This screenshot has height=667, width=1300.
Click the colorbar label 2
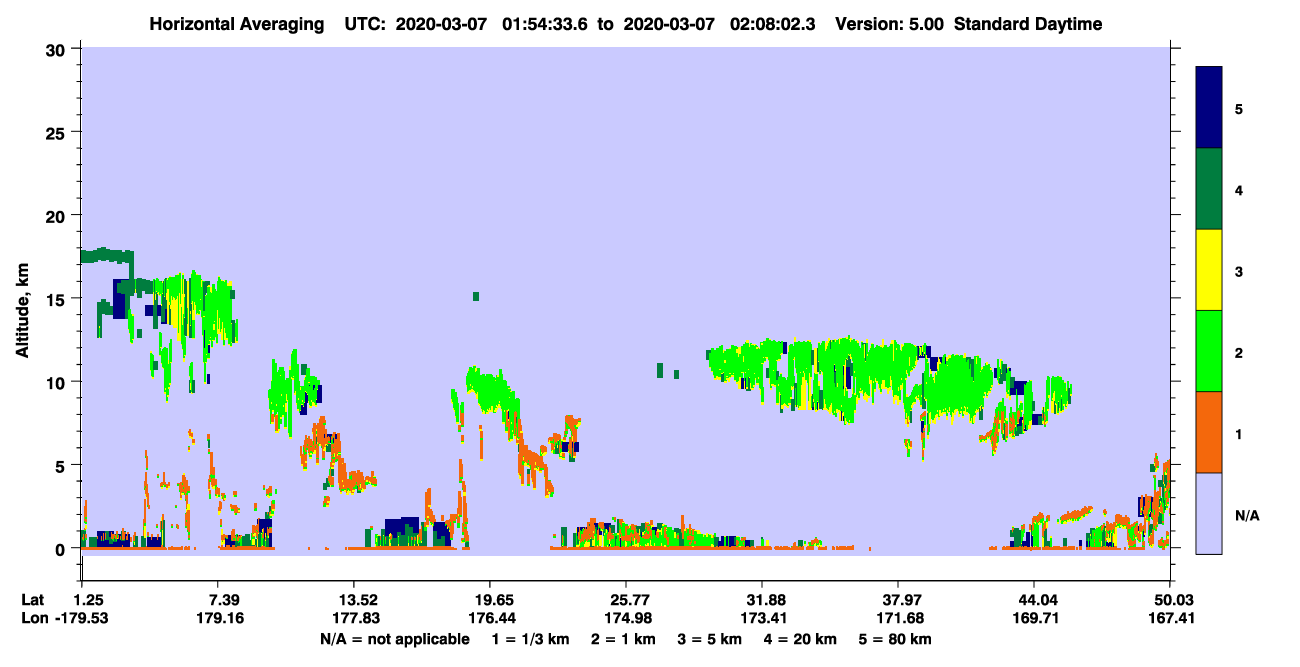[x=1239, y=351]
